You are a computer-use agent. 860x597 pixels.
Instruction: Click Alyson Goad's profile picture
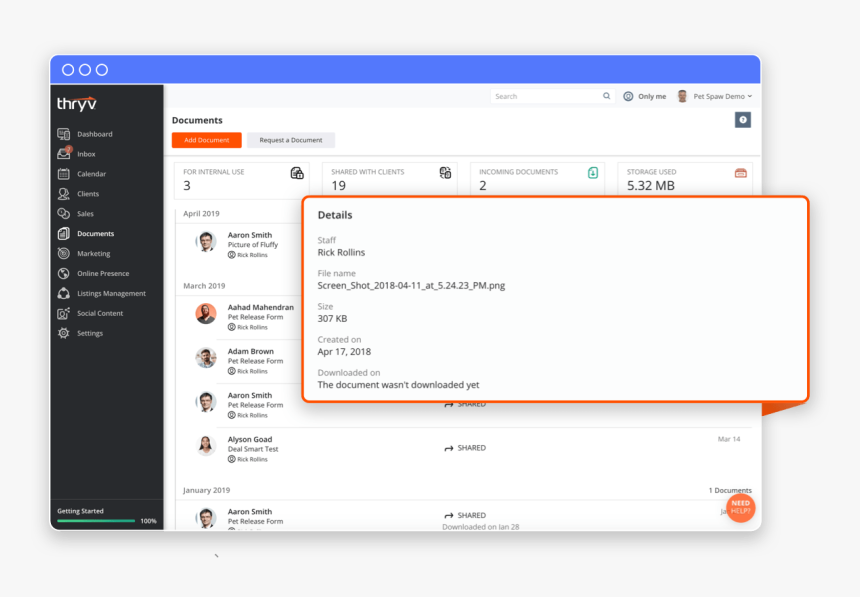click(206, 446)
